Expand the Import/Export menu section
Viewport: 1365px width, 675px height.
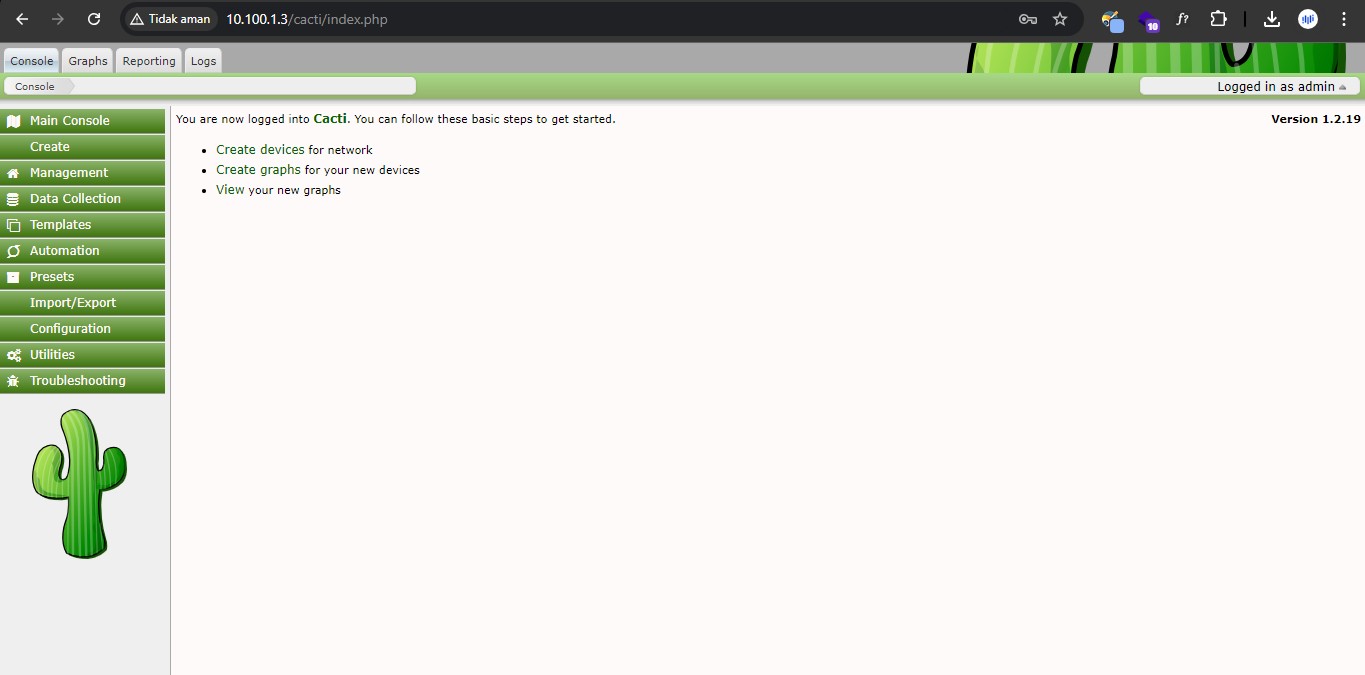click(82, 303)
